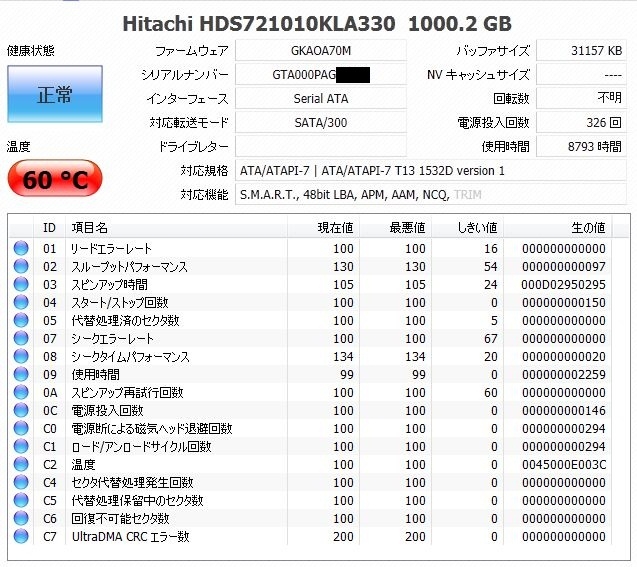Click the status orb for row C5
The width and height of the screenshot is (637, 567).
click(x=21, y=500)
